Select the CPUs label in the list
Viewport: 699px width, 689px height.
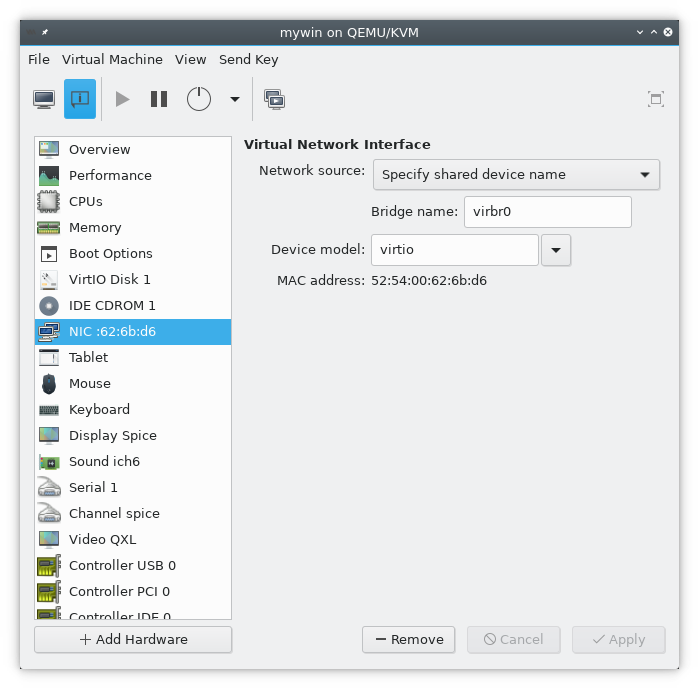tap(86, 201)
